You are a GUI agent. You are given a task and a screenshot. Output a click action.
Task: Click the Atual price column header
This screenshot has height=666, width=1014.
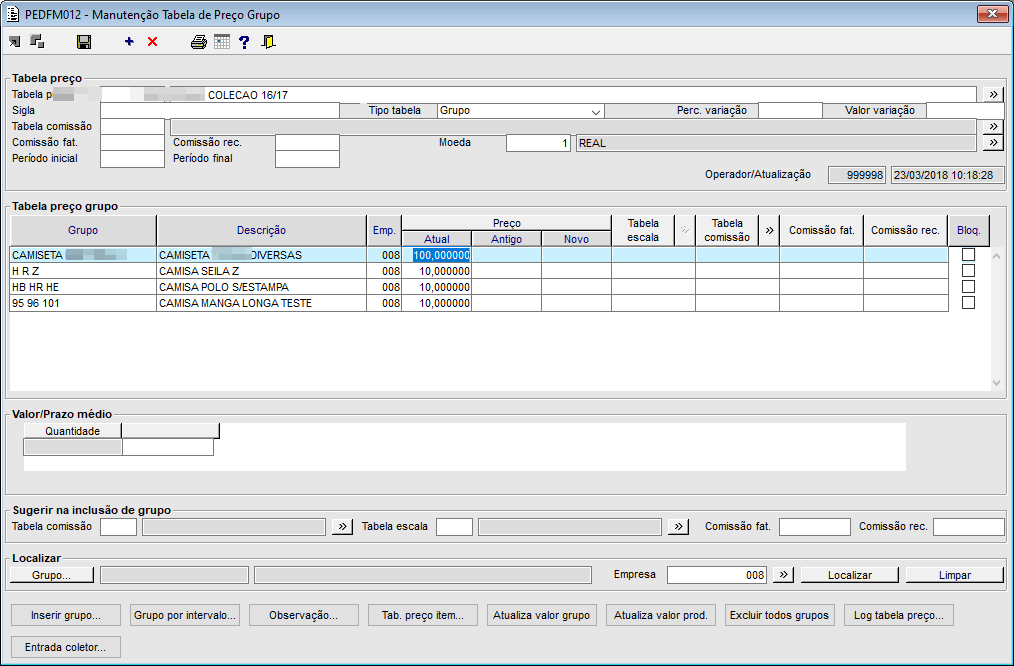437,239
